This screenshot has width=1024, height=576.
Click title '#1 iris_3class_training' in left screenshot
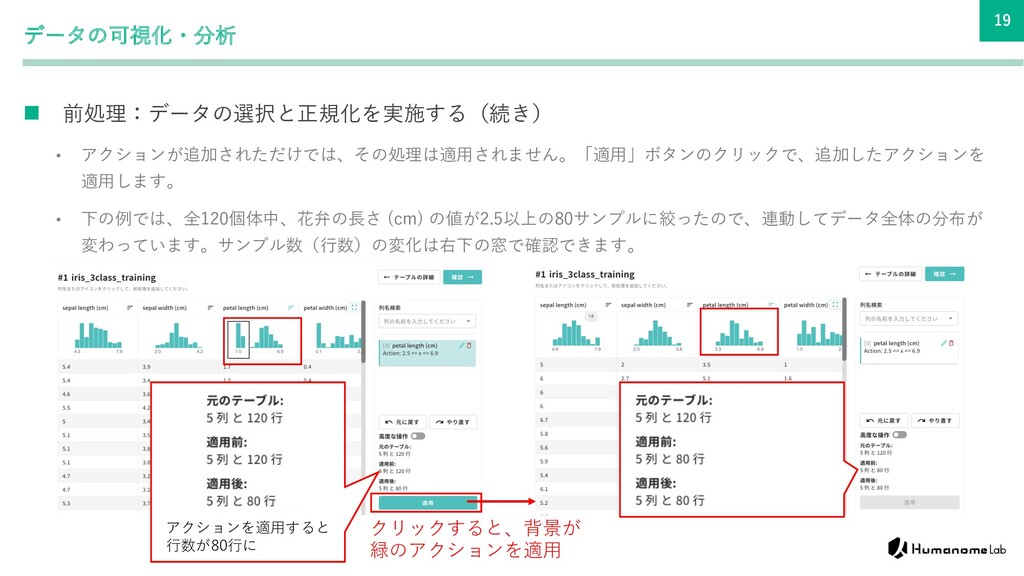coord(106,278)
